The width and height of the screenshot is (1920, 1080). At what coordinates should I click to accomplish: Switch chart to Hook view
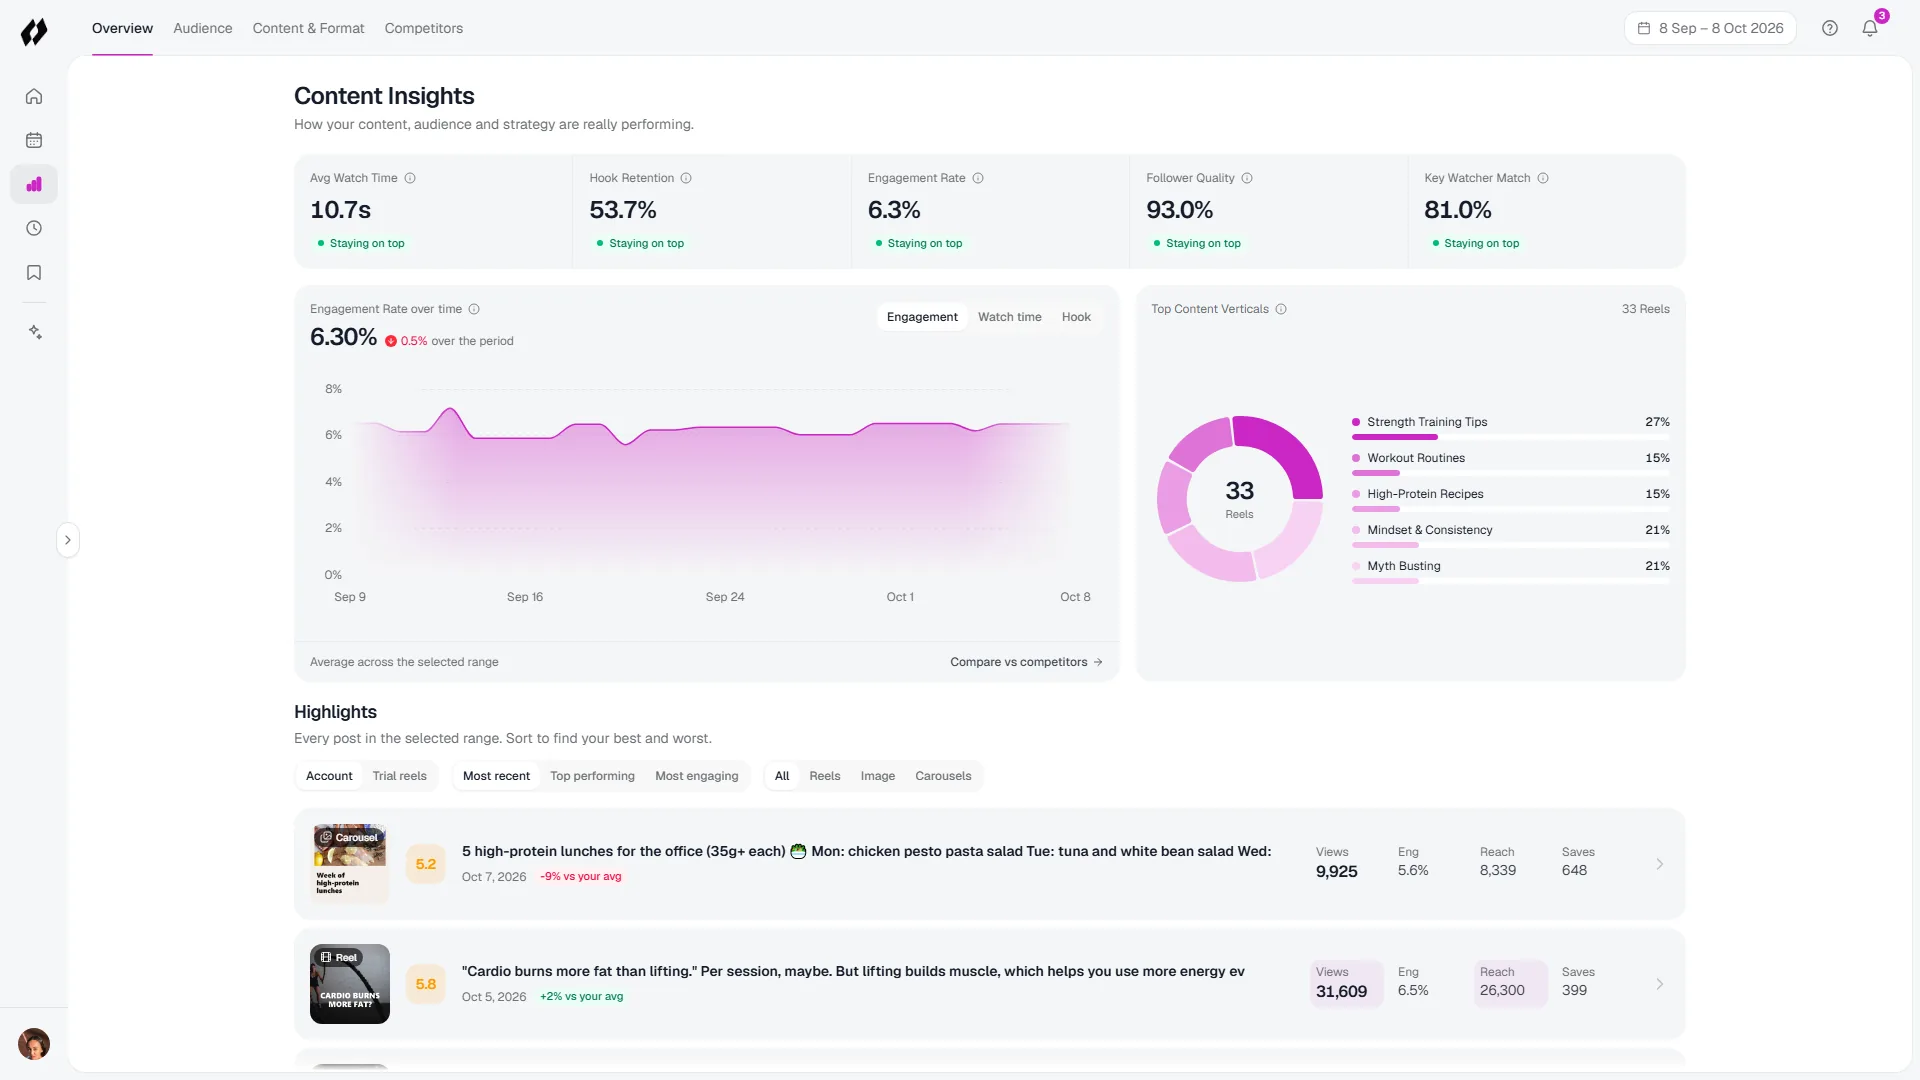1076,317
